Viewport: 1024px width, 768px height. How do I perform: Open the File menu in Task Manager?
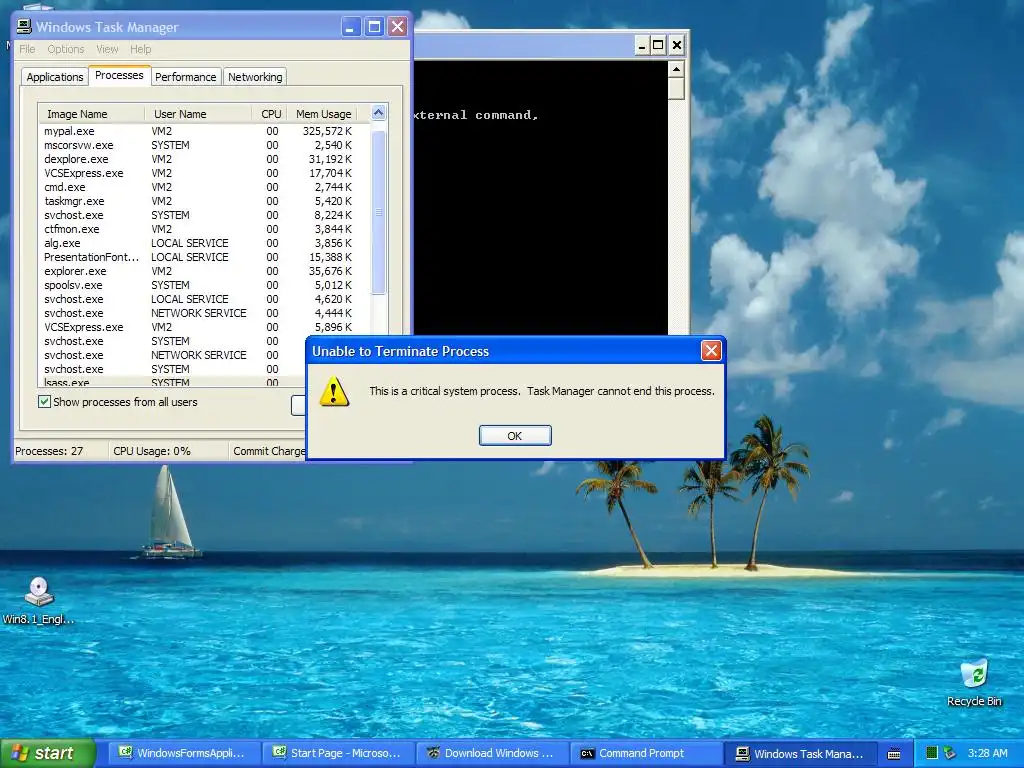pyautogui.click(x=27, y=49)
